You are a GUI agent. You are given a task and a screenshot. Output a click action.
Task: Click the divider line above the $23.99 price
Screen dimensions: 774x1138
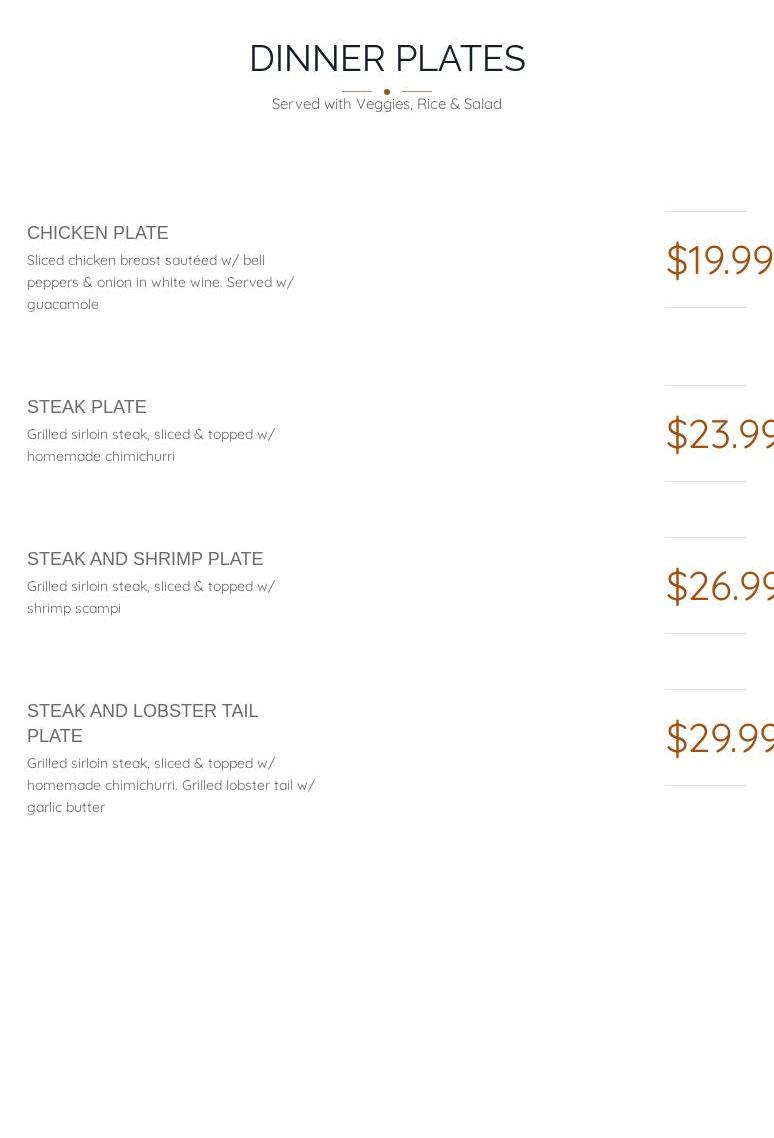click(706, 386)
